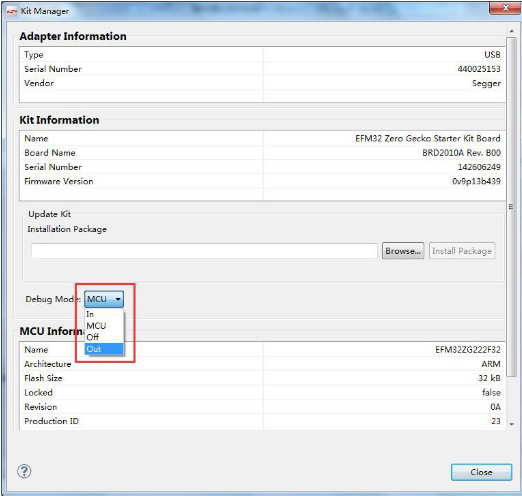
Task: Click the Installation Package label
Action: click(67, 229)
